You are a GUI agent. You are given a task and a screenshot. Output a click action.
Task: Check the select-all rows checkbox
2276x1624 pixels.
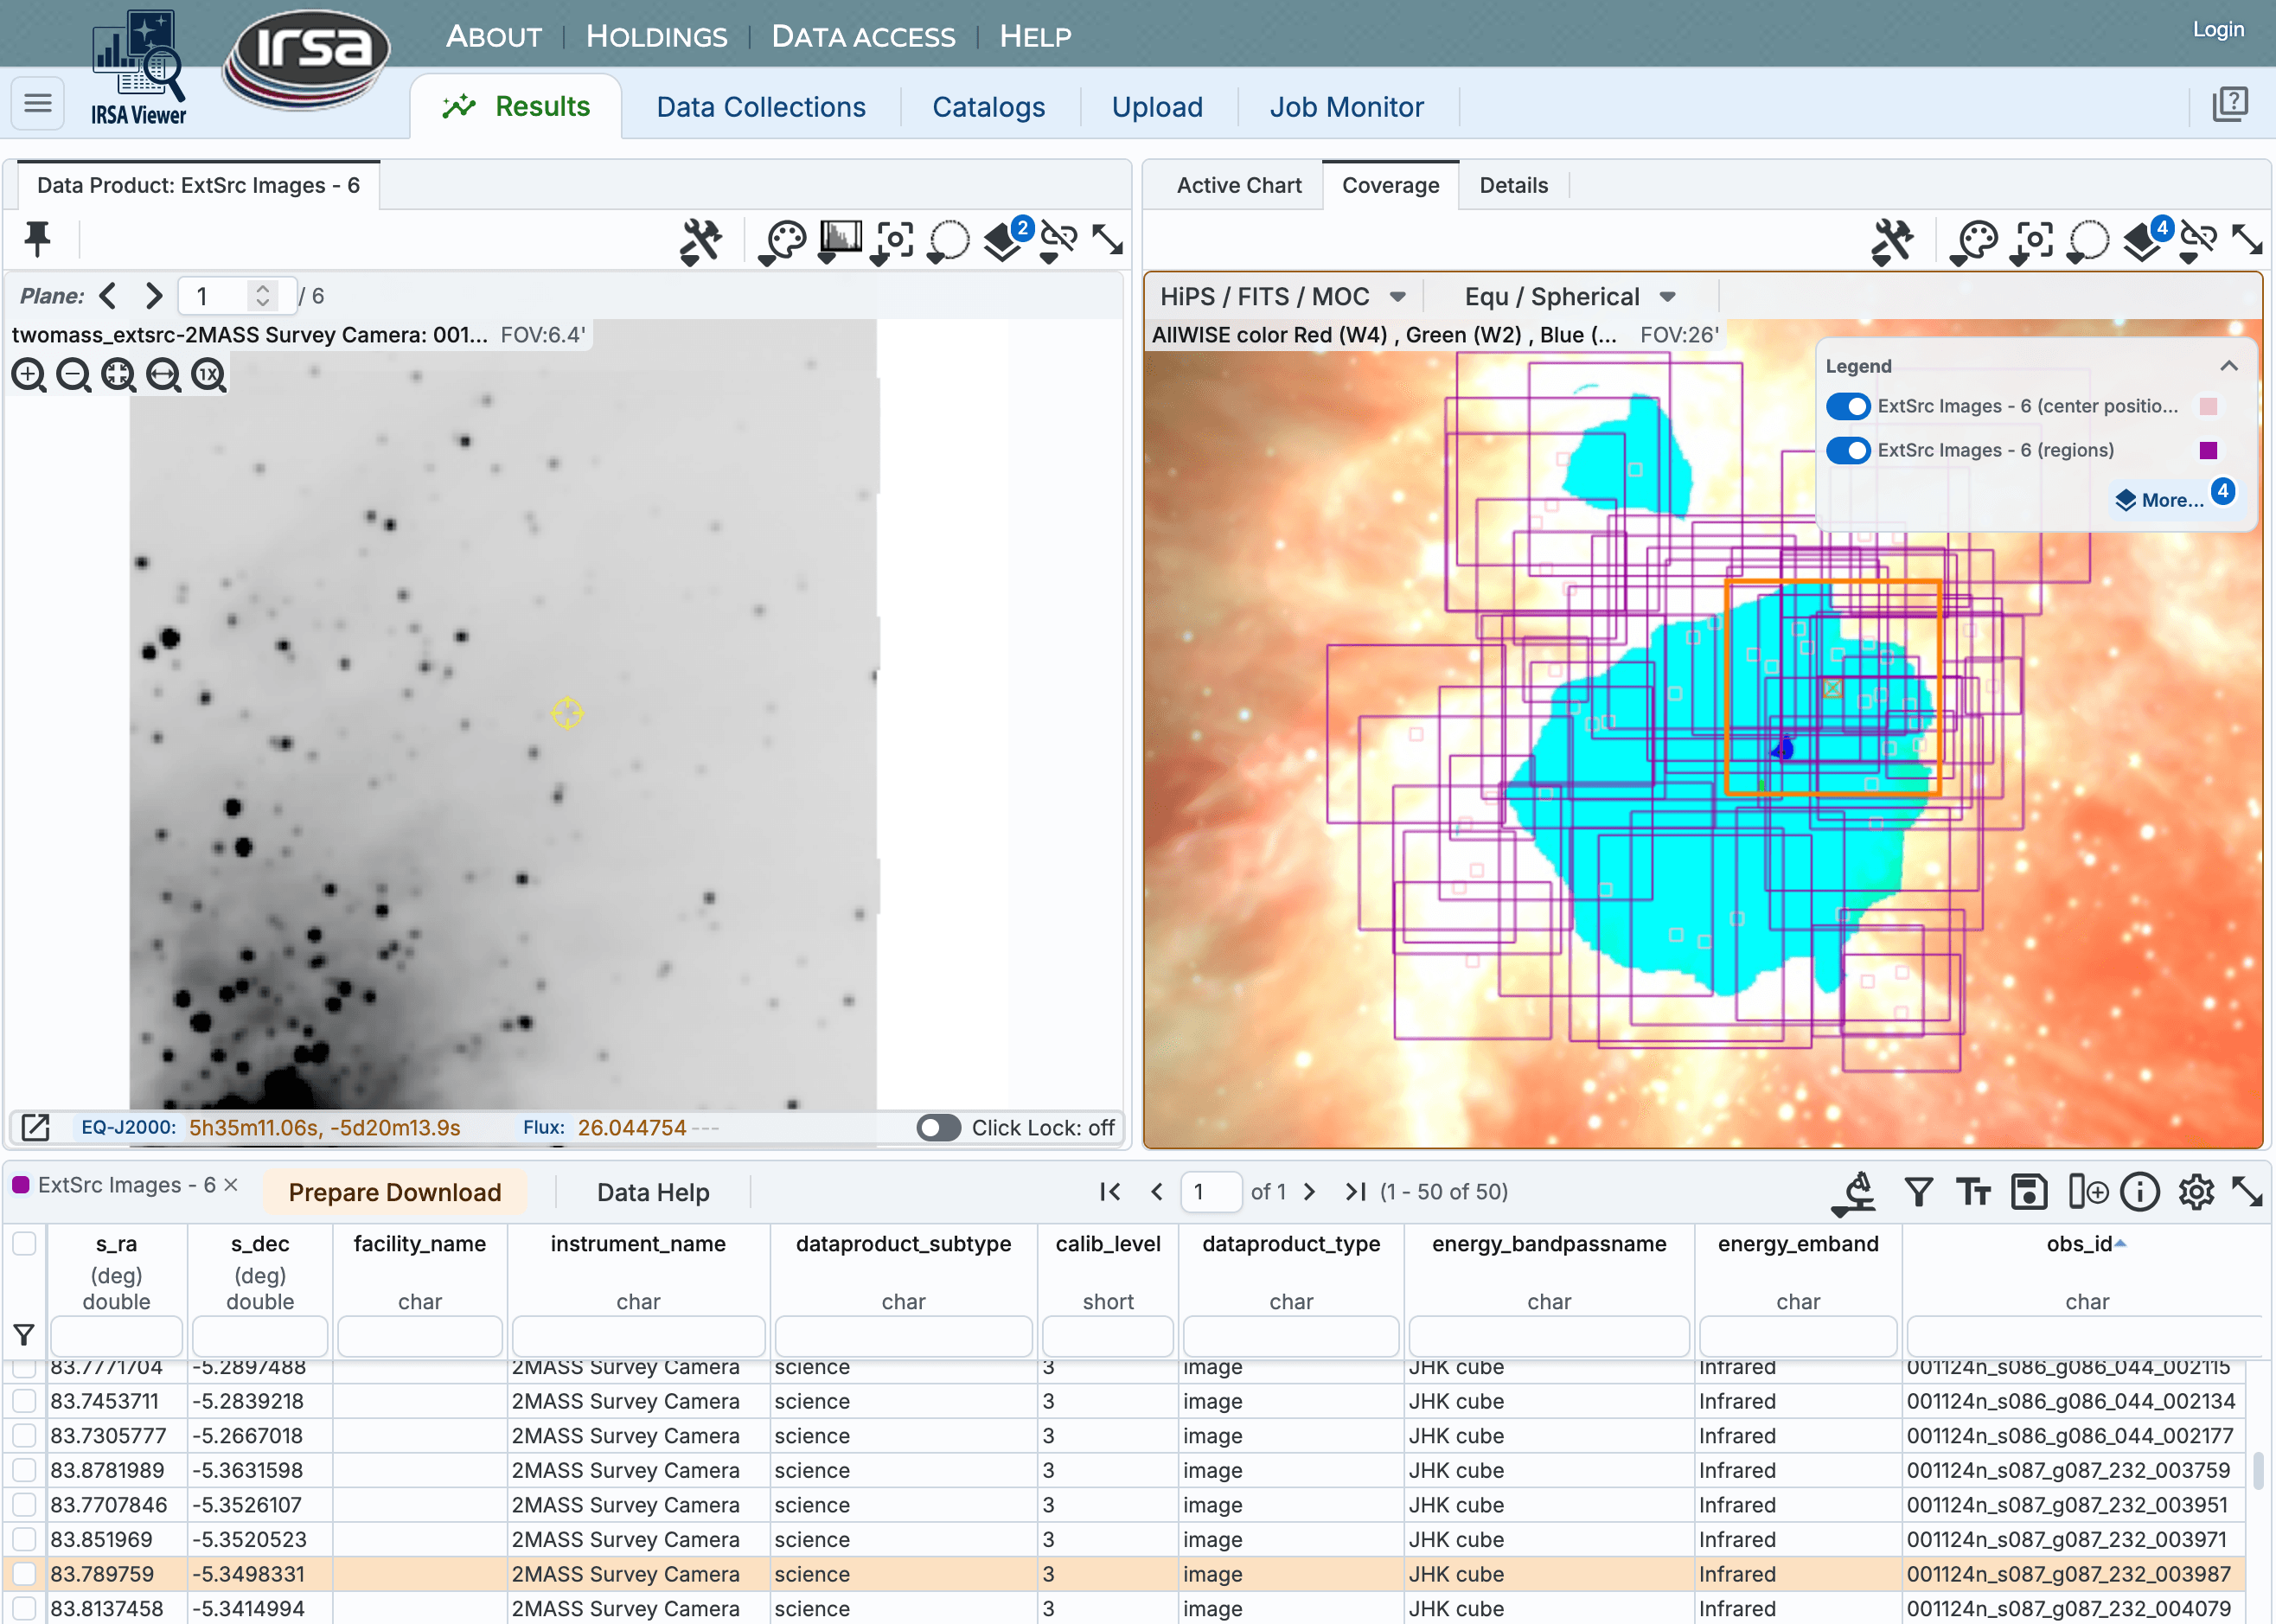click(x=24, y=1243)
